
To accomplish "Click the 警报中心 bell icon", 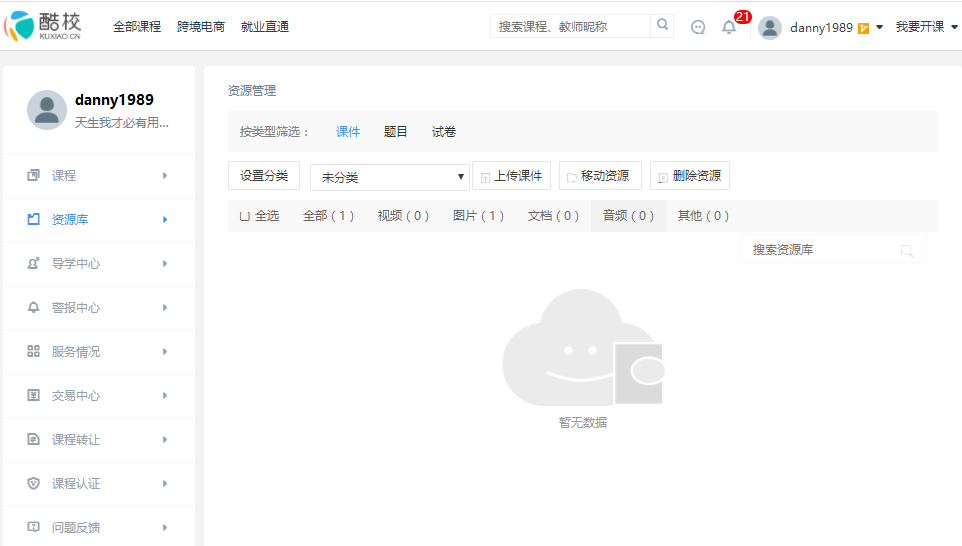I will coord(33,307).
